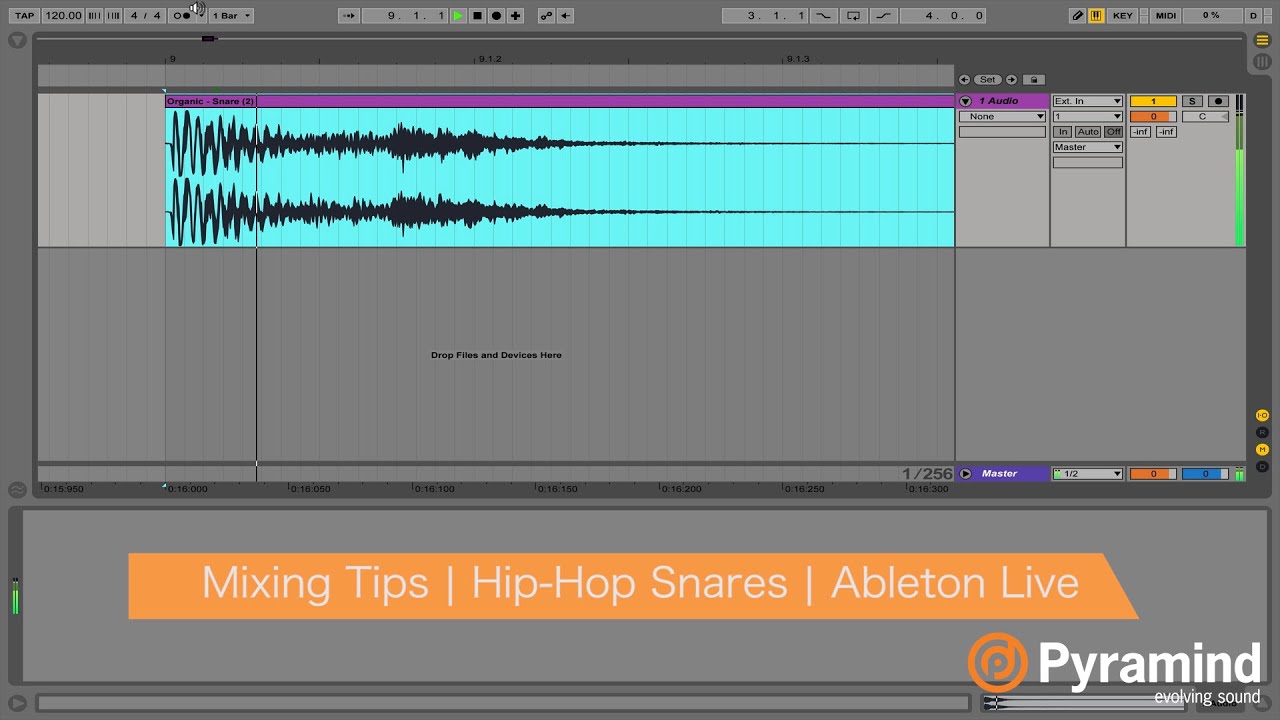Enable KEY map mode
The image size is (1280, 720).
(1123, 15)
